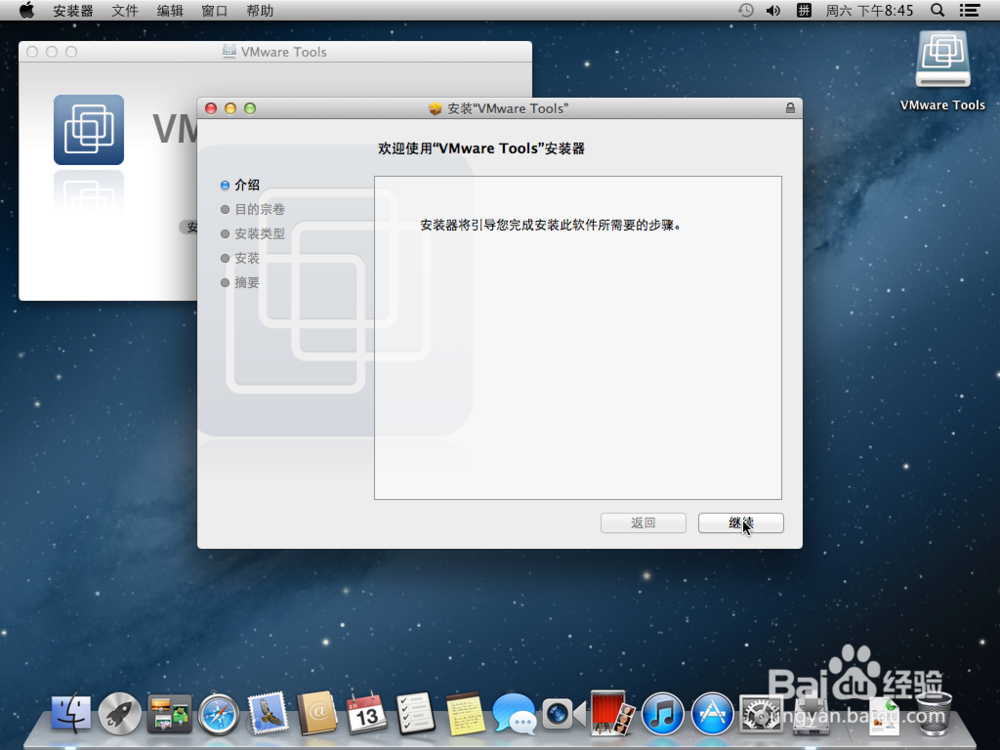
Task: Open Trash in the Dock
Action: tap(933, 713)
